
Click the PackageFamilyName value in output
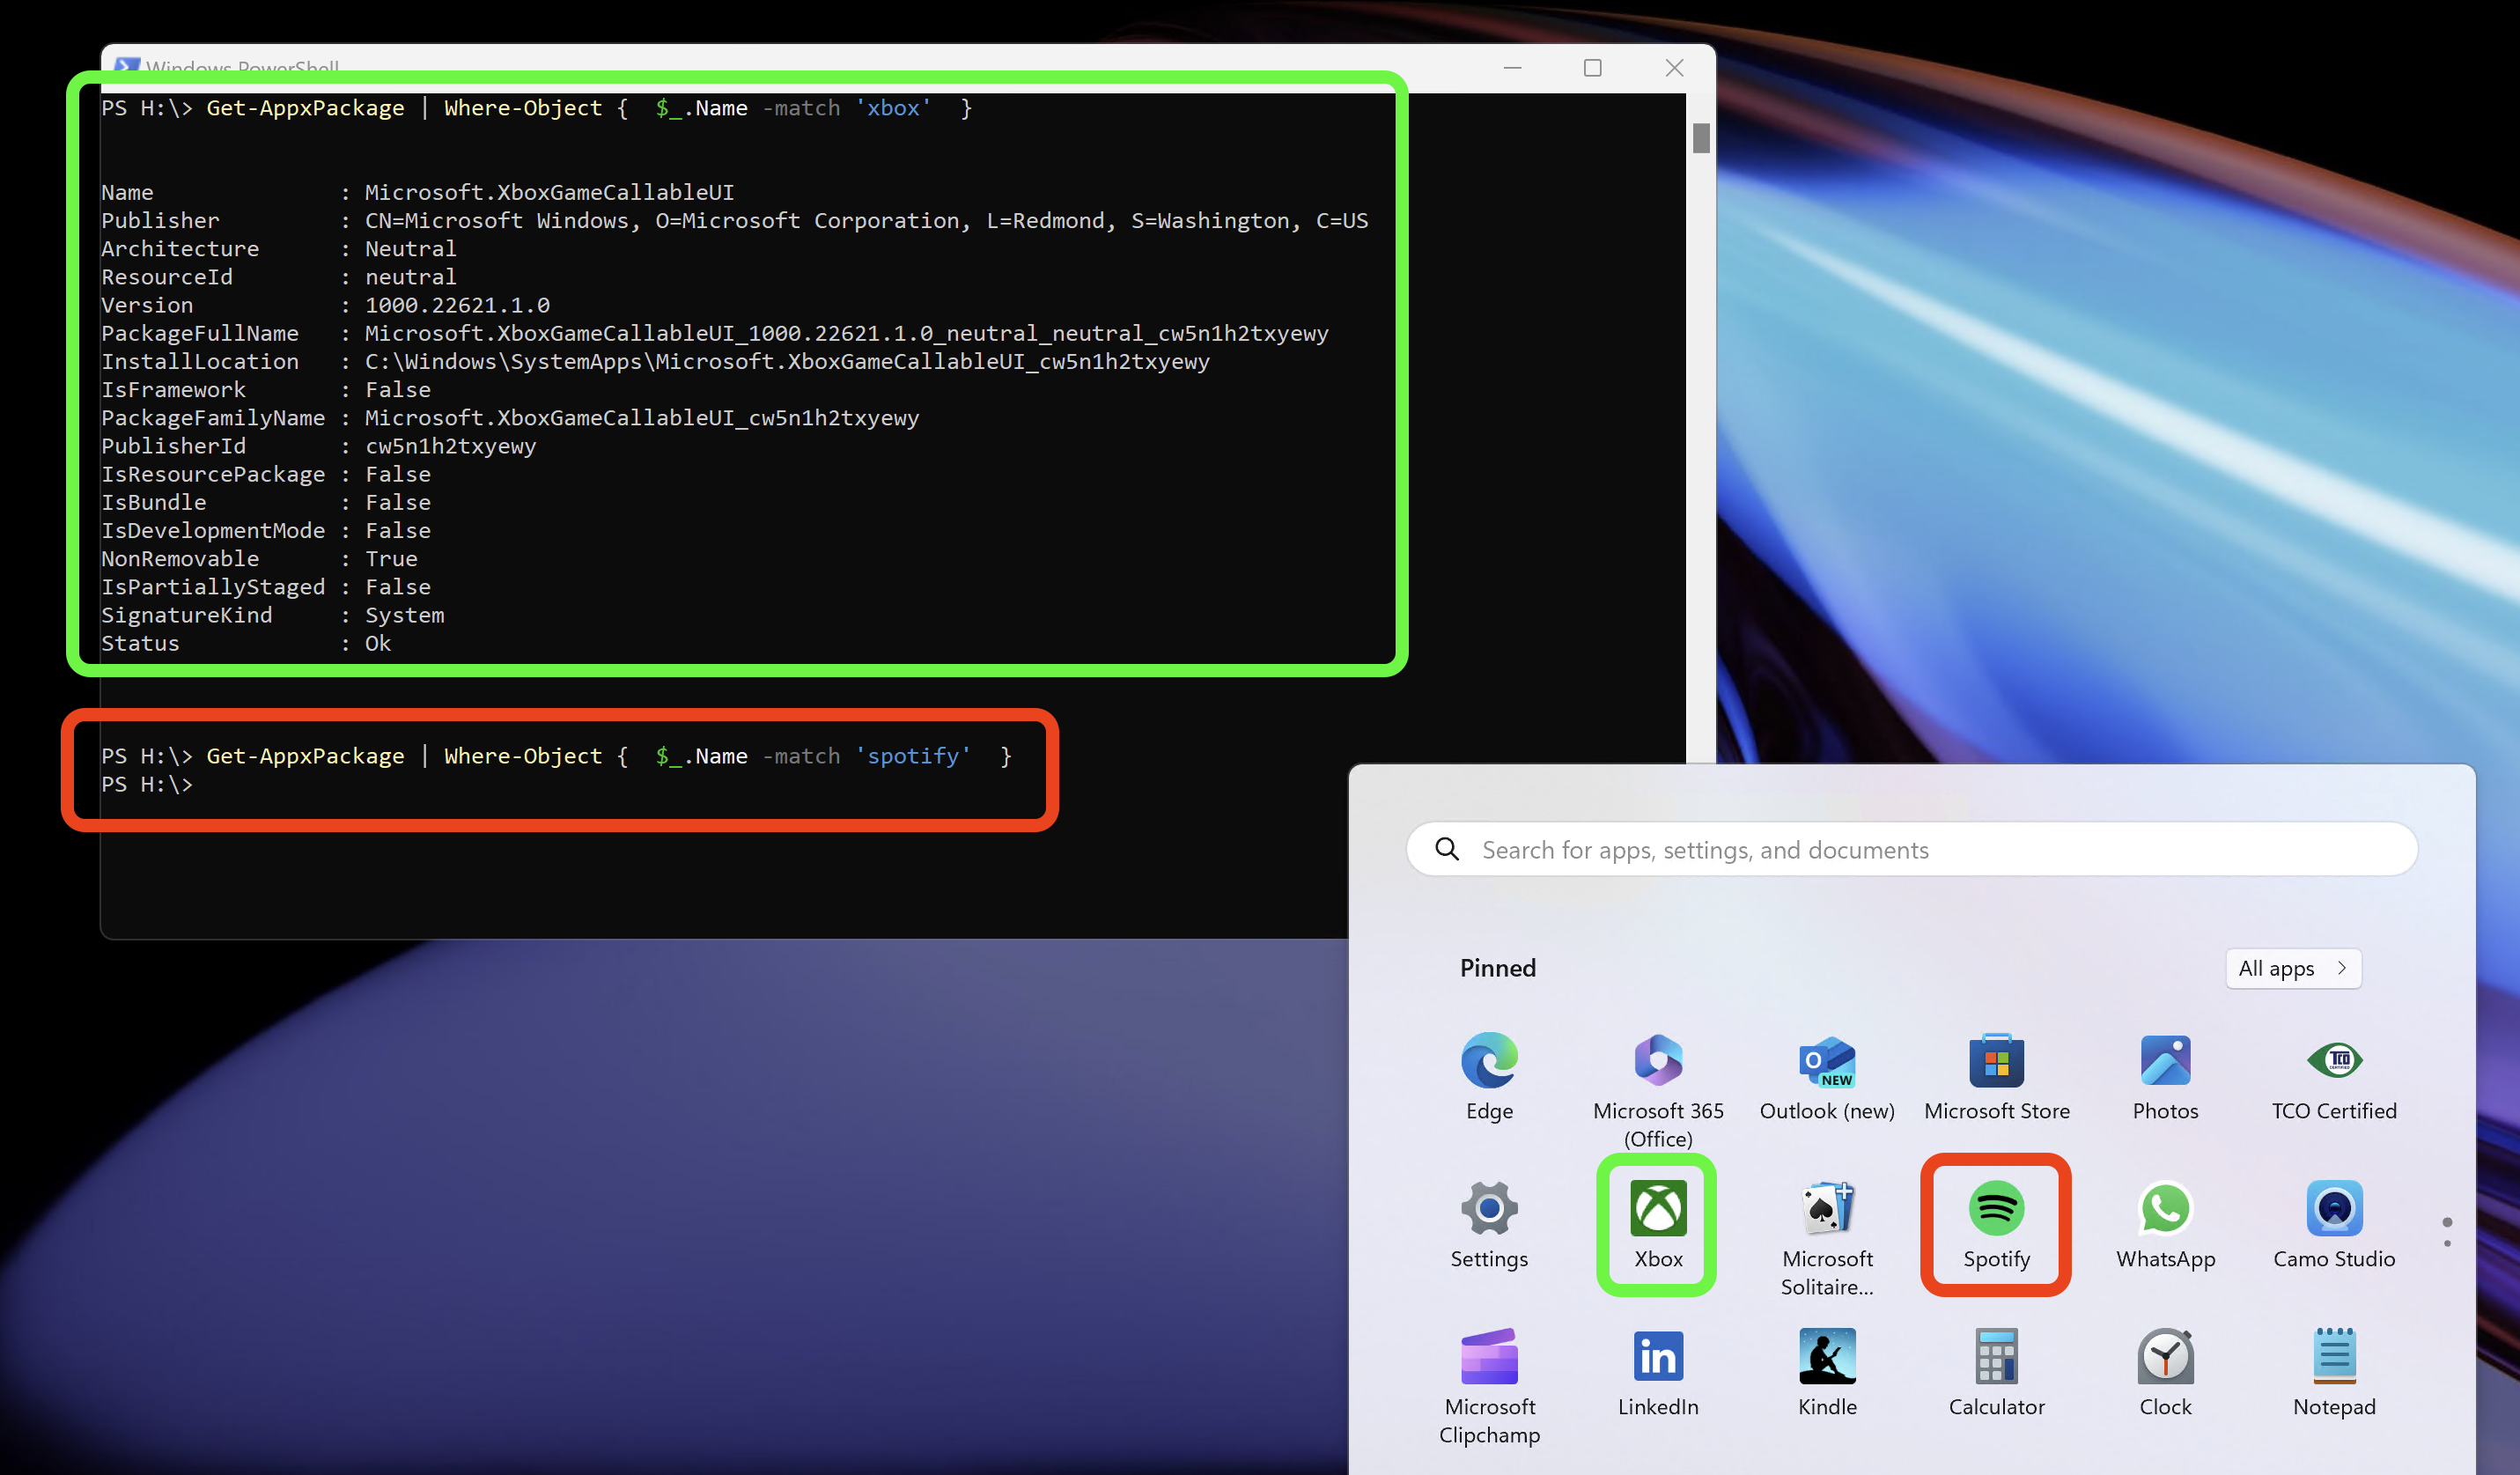point(641,418)
